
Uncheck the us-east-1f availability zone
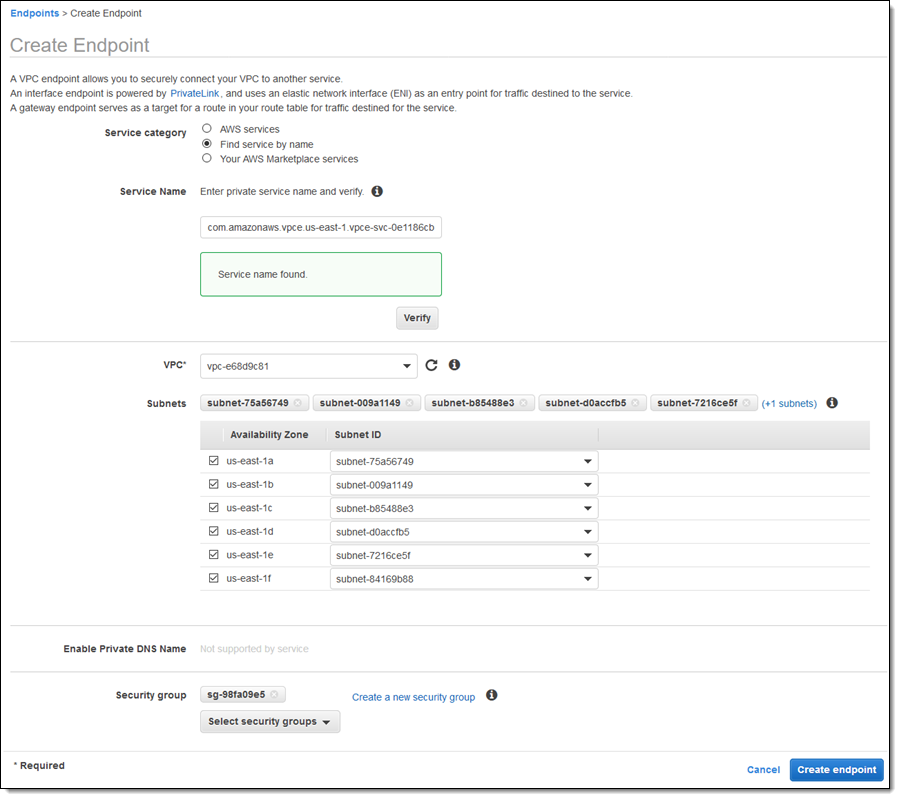tap(213, 578)
